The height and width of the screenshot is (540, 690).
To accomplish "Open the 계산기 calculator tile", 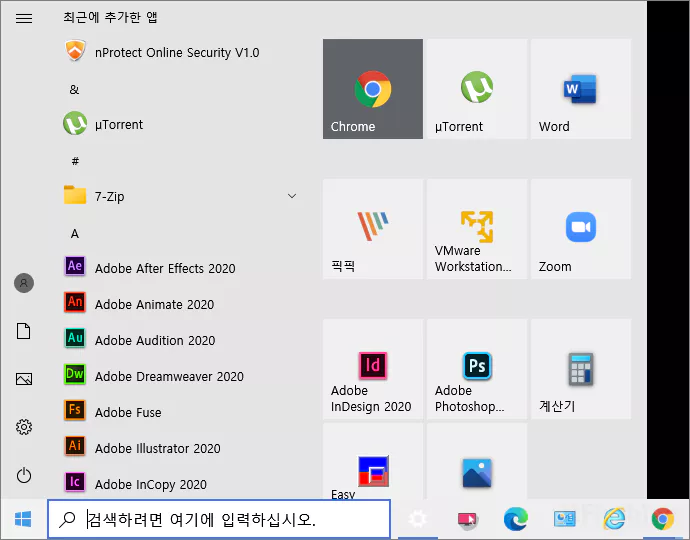I will pyautogui.click(x=581, y=369).
